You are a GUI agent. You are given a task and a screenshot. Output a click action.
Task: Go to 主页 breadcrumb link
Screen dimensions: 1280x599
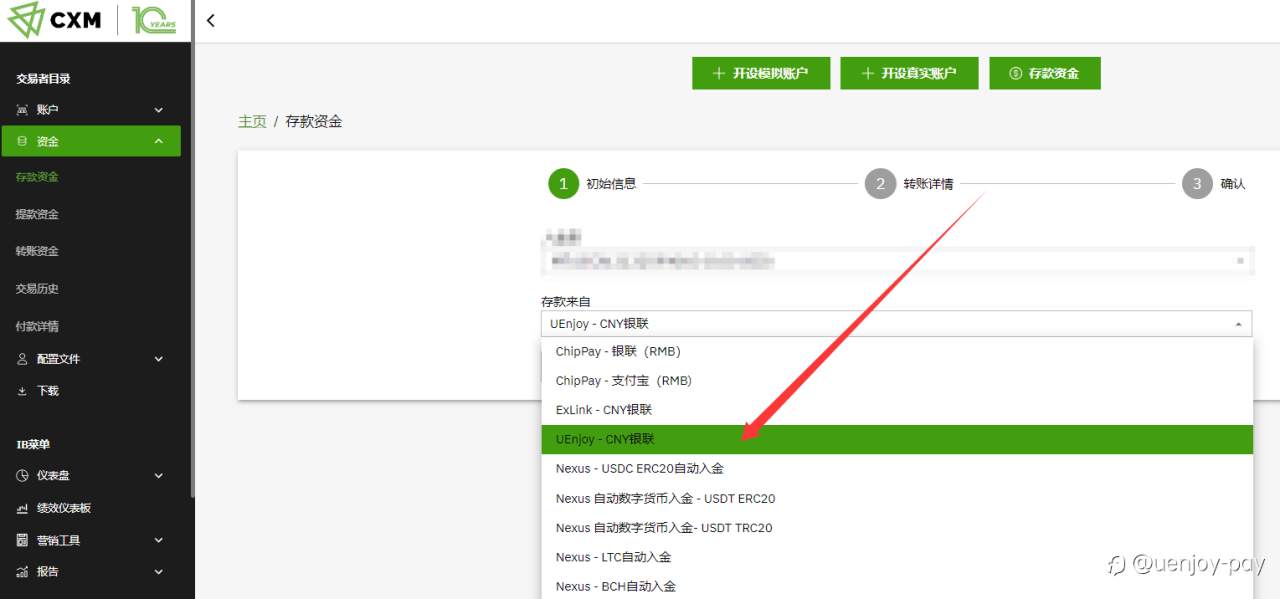252,121
